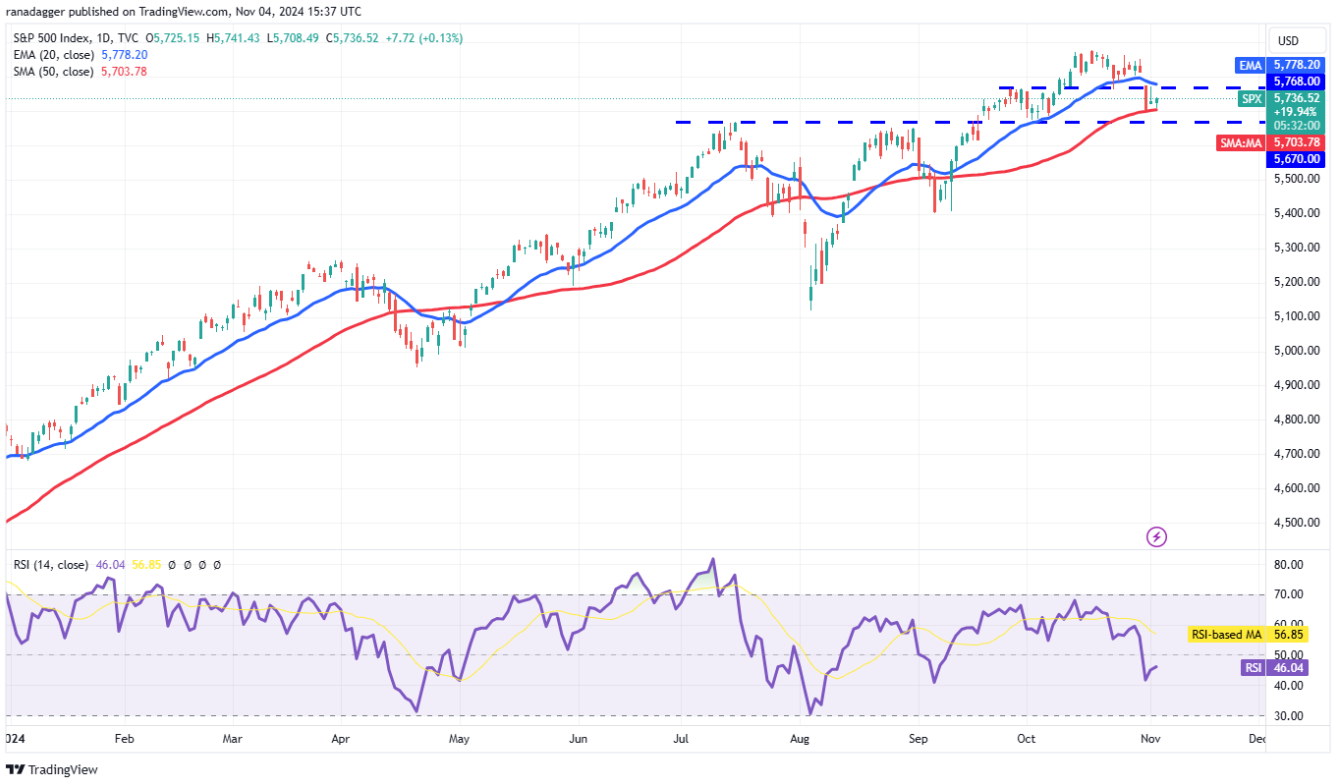The width and height of the screenshot is (1337, 784).
Task: Click the purple lightning bolt event icon
Action: click(x=1156, y=537)
